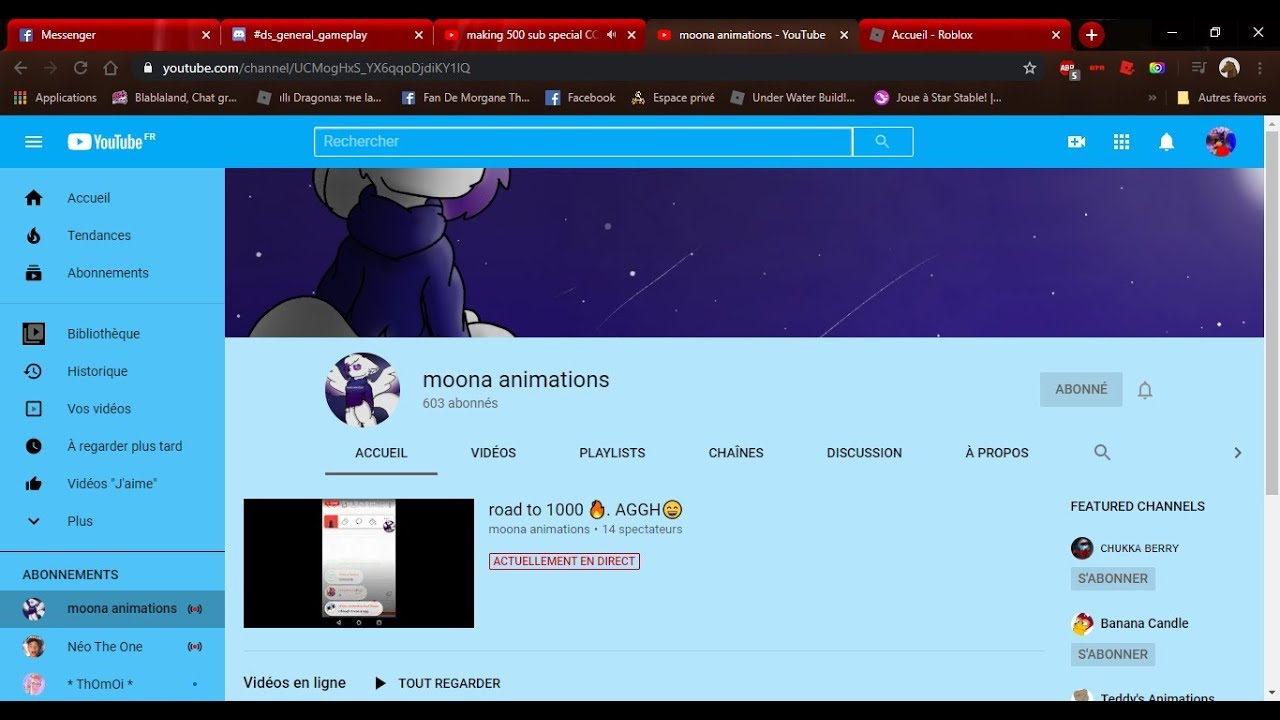Screen dimensions: 1280x720
Task: Click the browser home button icon
Action: click(x=111, y=68)
